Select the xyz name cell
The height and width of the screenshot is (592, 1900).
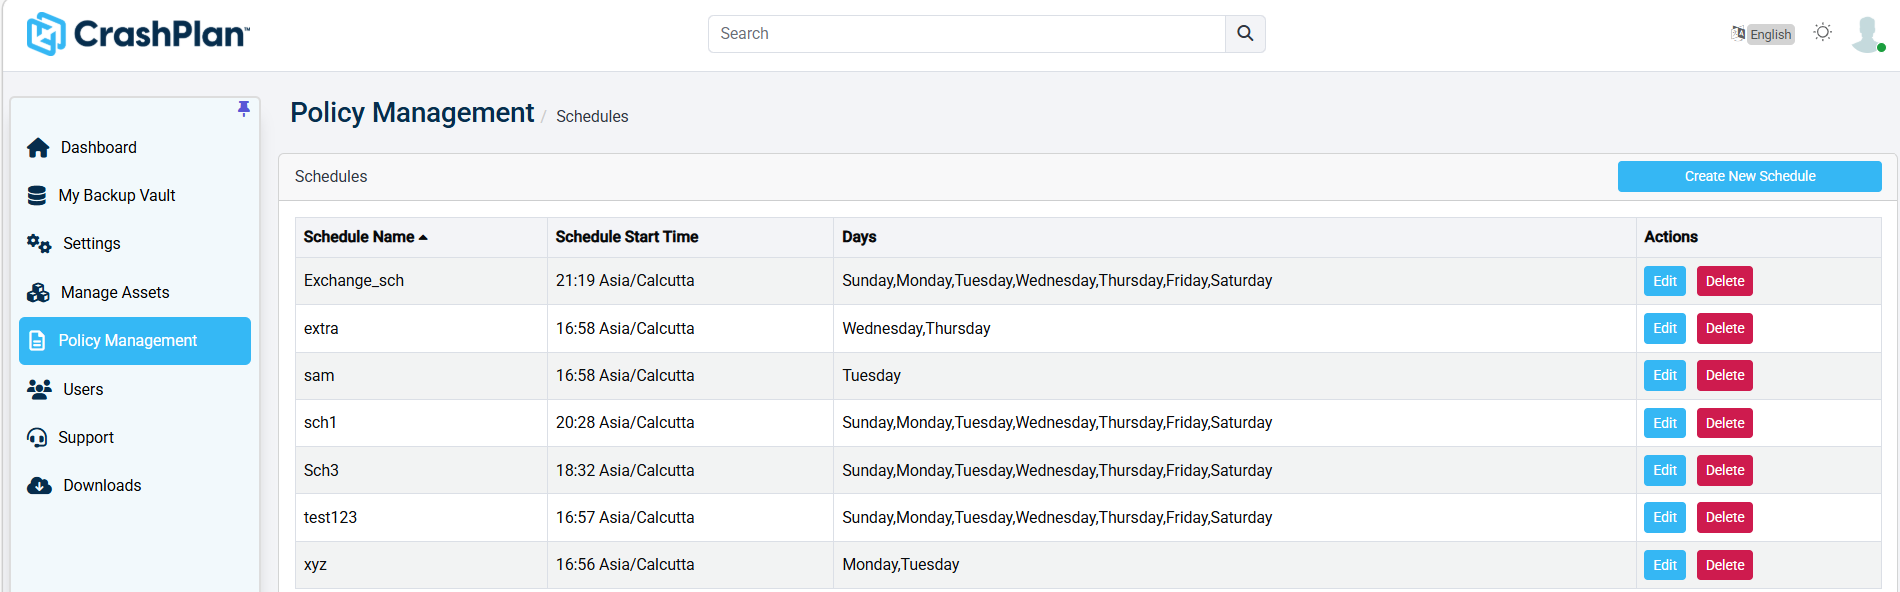tap(421, 565)
